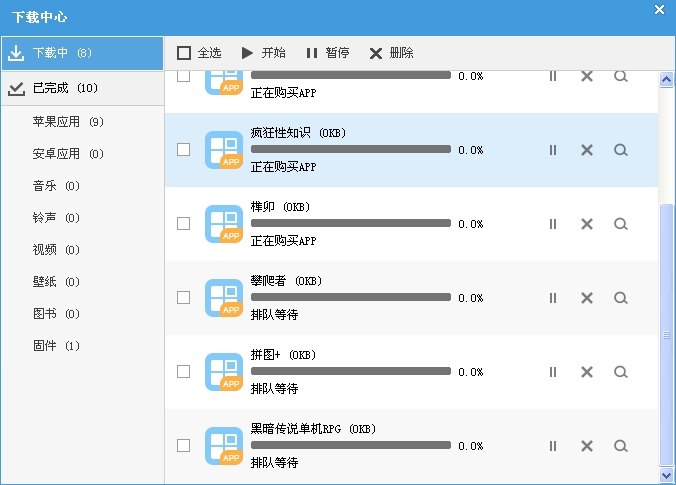Click magnifier icon for 攀爬者 row
676x485 pixels.
pyautogui.click(x=621, y=298)
